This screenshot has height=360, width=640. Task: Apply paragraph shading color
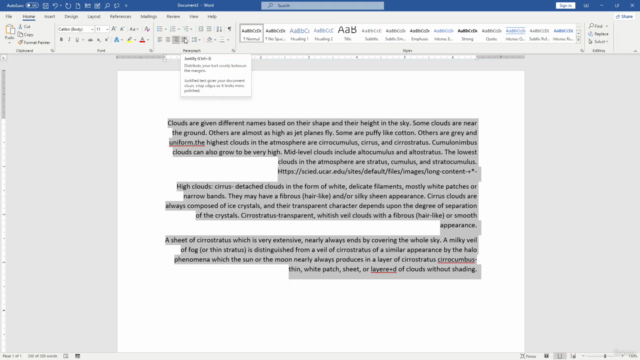click(209, 40)
